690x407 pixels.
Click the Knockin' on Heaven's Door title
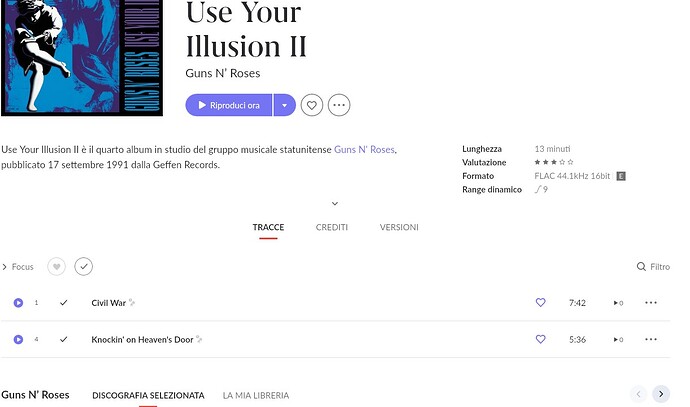pyautogui.click(x=142, y=340)
